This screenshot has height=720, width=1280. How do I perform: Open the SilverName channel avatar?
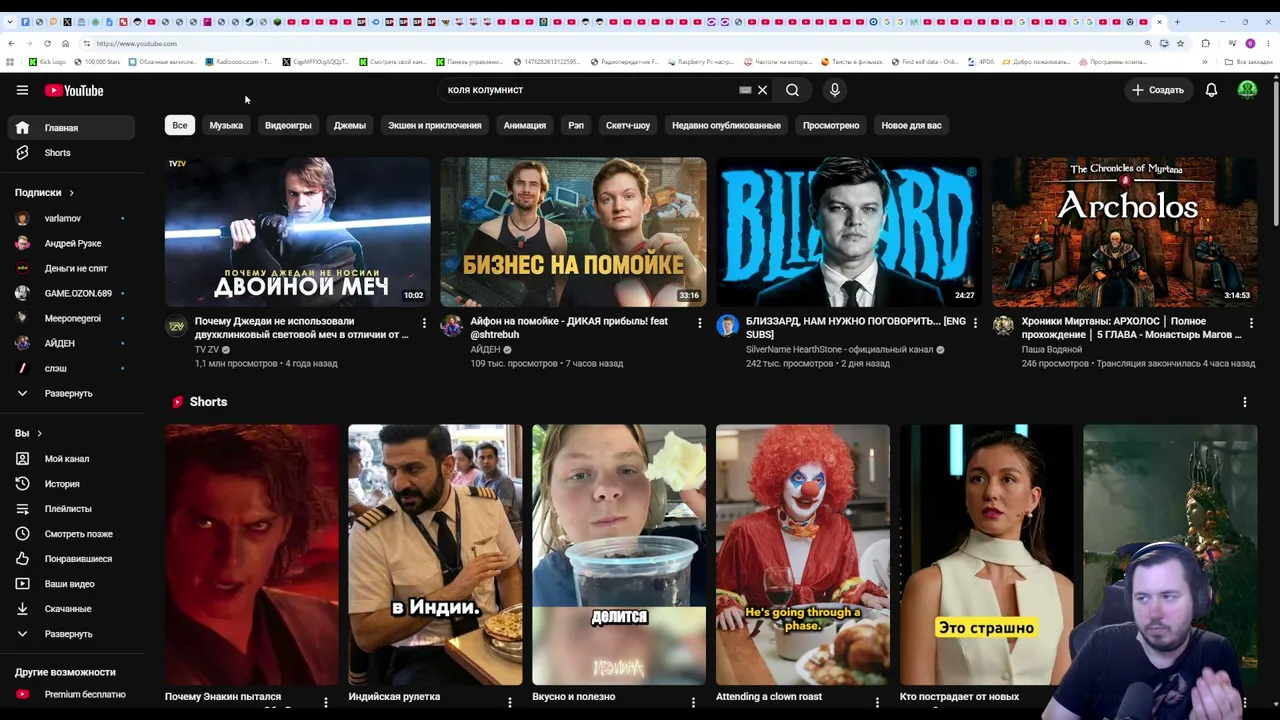(727, 326)
